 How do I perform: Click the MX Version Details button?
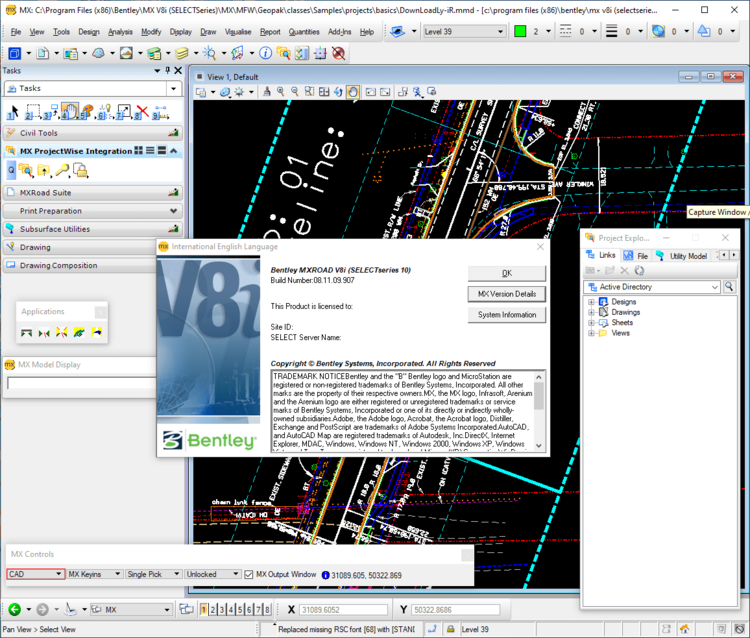(x=506, y=294)
